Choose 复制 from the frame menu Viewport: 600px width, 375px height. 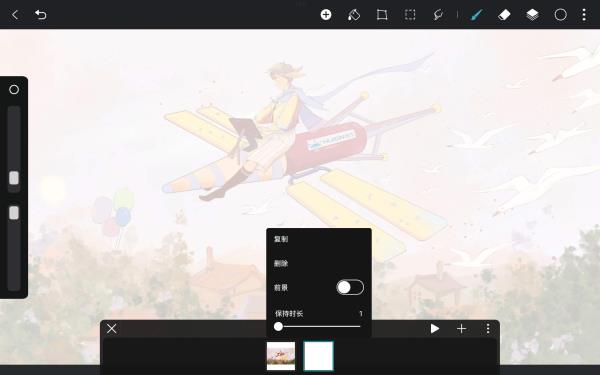coord(281,239)
